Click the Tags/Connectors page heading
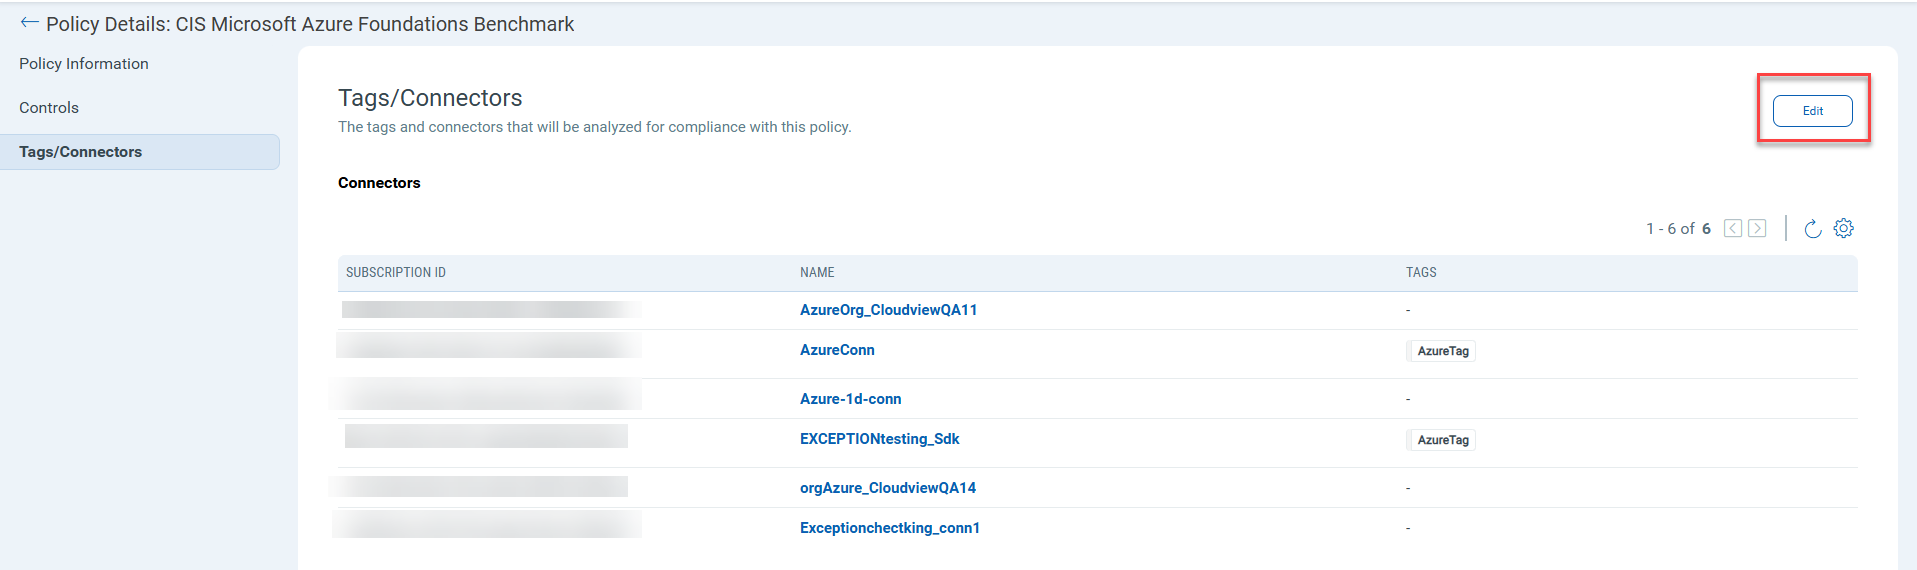The width and height of the screenshot is (1917, 570). 430,98
